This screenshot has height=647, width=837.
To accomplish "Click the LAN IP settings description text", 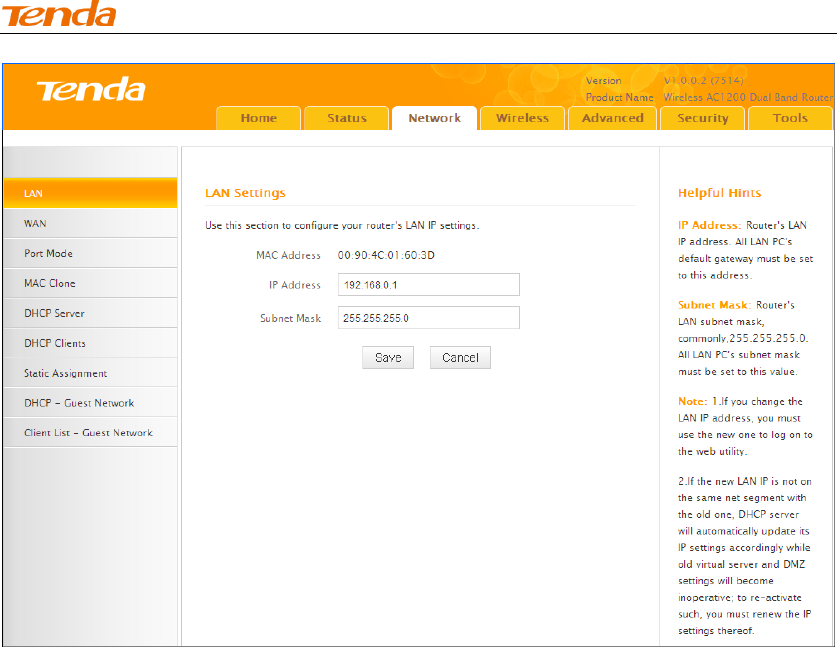I will click(342, 225).
